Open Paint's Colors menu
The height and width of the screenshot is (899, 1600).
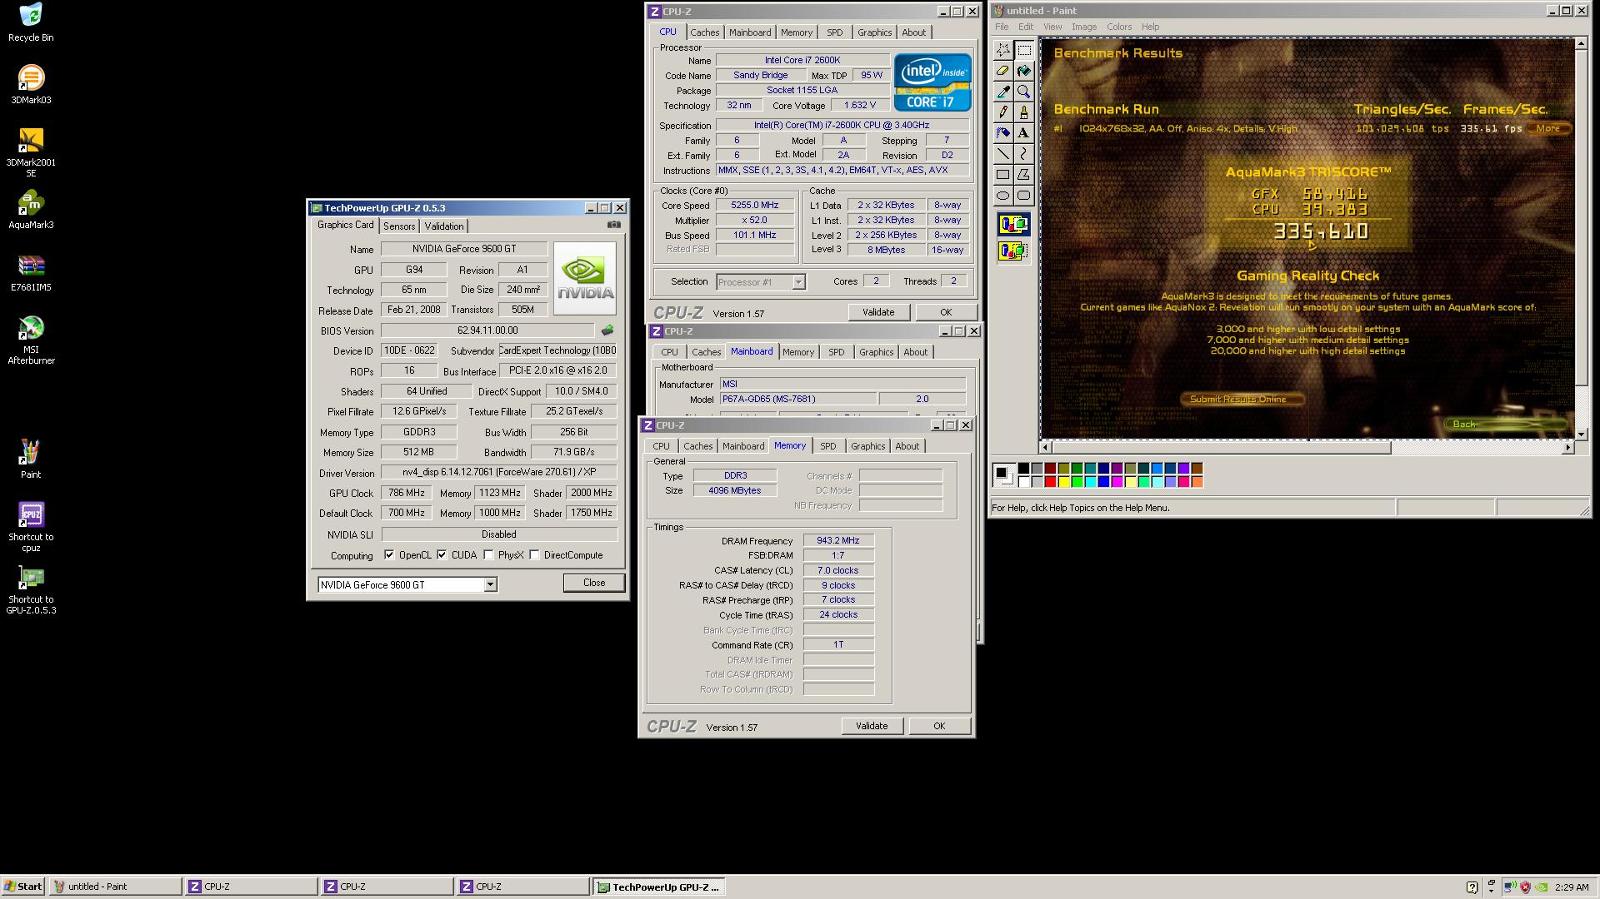tap(1119, 27)
